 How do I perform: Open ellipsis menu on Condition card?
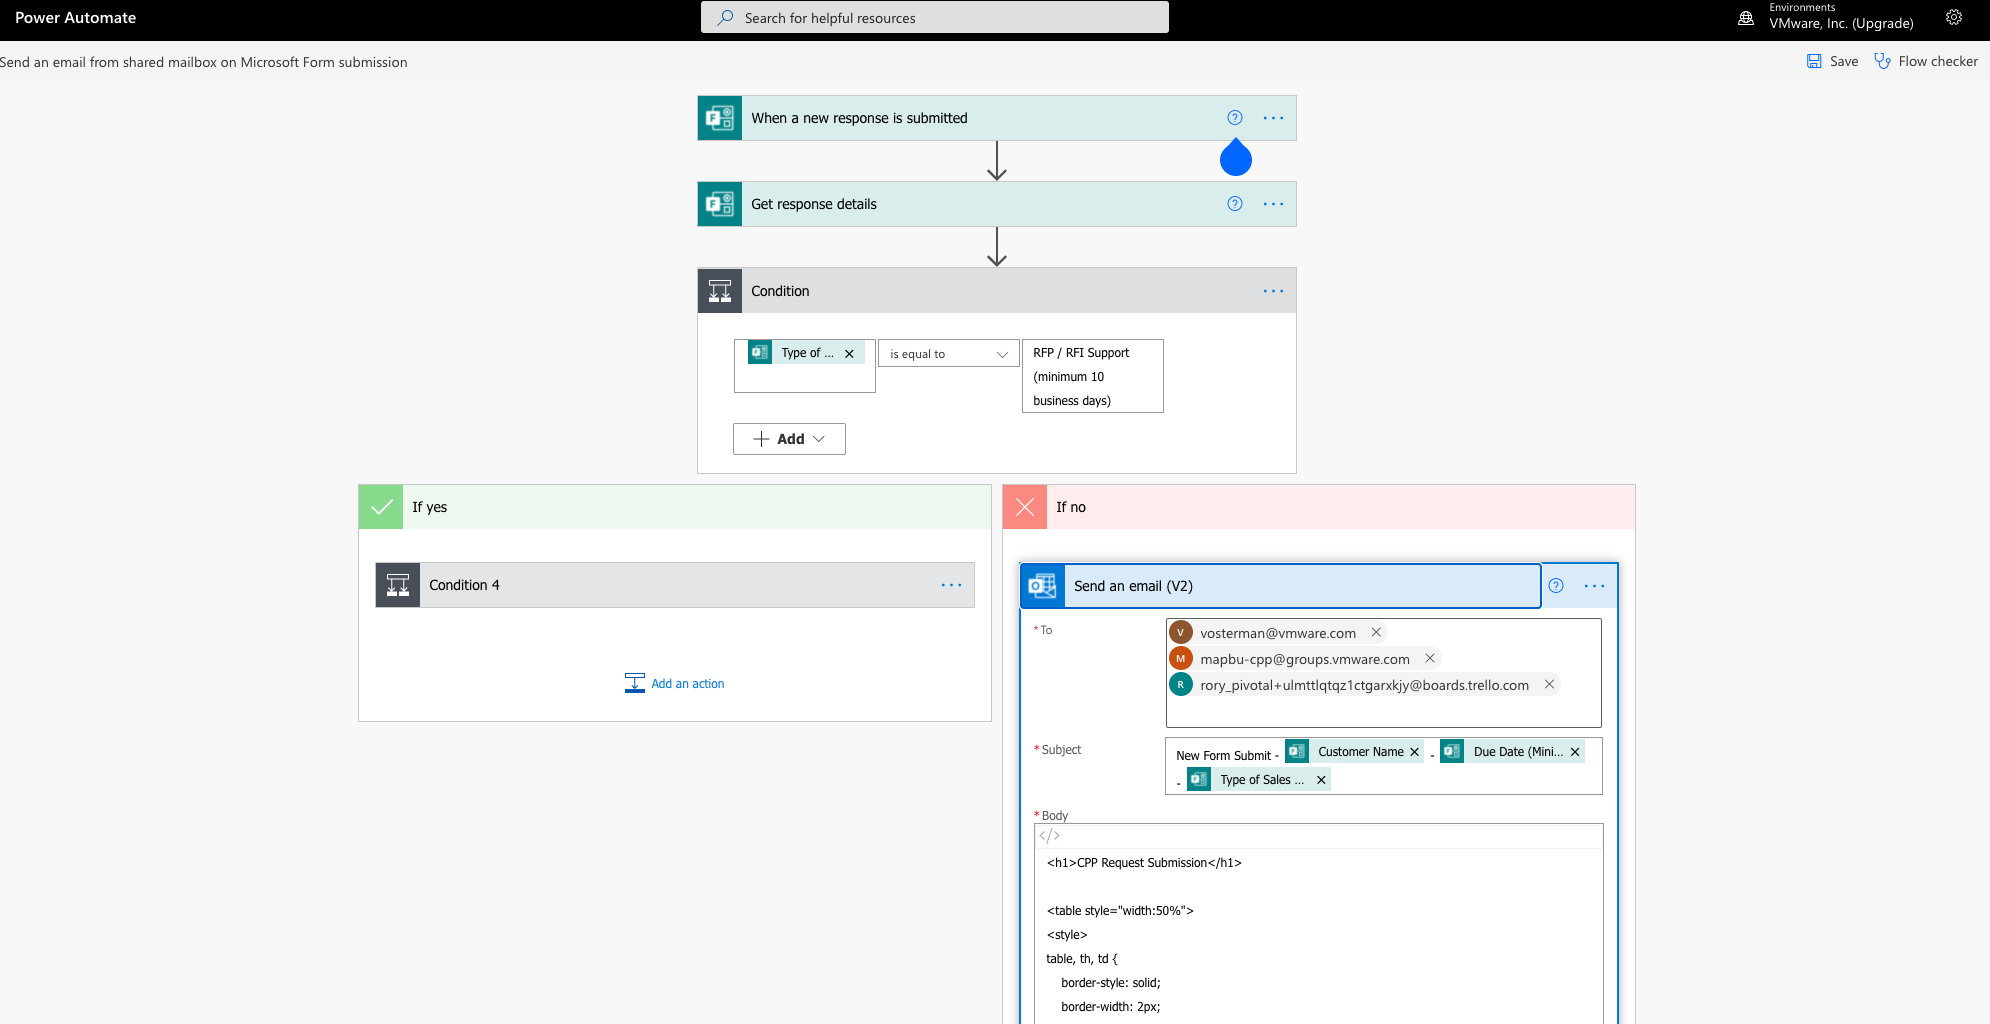click(1273, 291)
